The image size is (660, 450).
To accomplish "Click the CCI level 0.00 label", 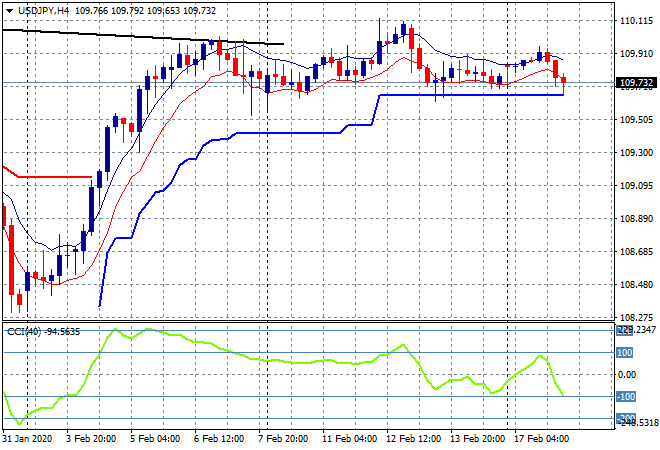I will [627, 375].
